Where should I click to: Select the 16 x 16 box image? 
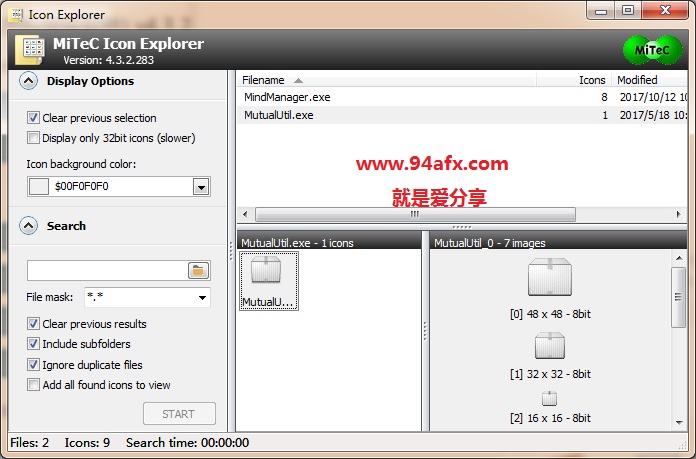pos(550,398)
